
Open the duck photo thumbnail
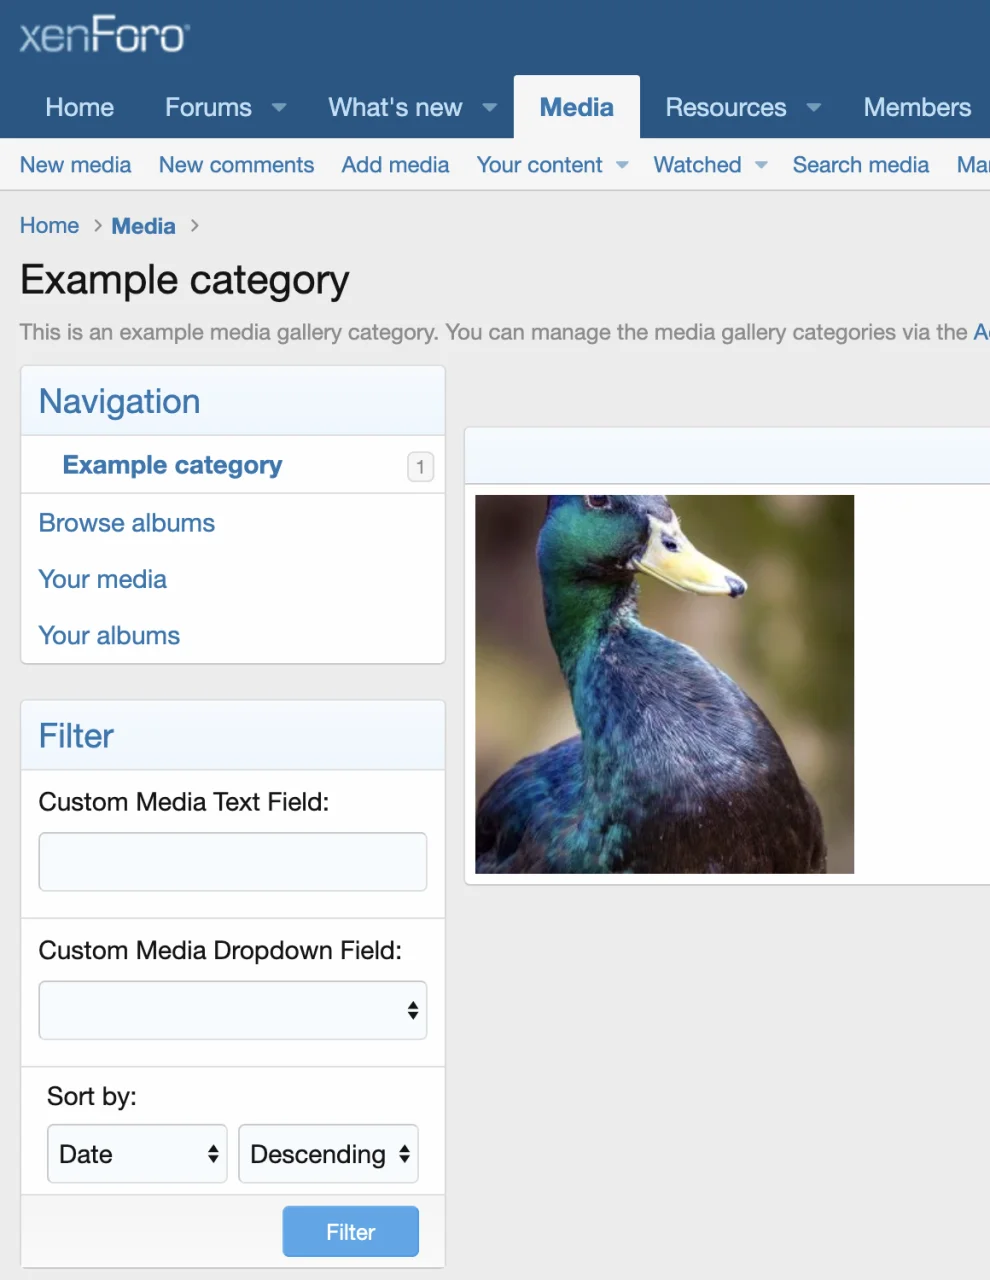pyautogui.click(x=663, y=683)
